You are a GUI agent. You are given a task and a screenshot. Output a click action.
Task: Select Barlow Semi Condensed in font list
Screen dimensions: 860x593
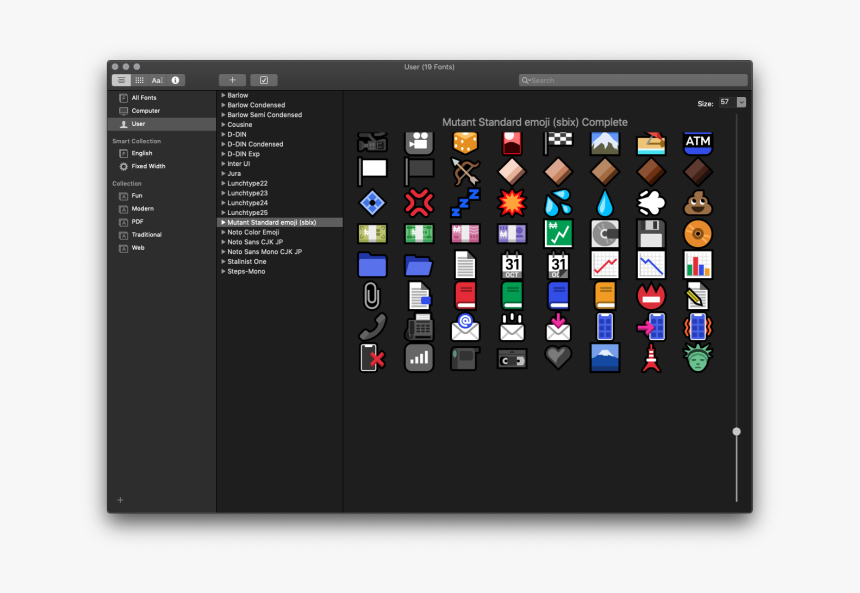(280, 115)
